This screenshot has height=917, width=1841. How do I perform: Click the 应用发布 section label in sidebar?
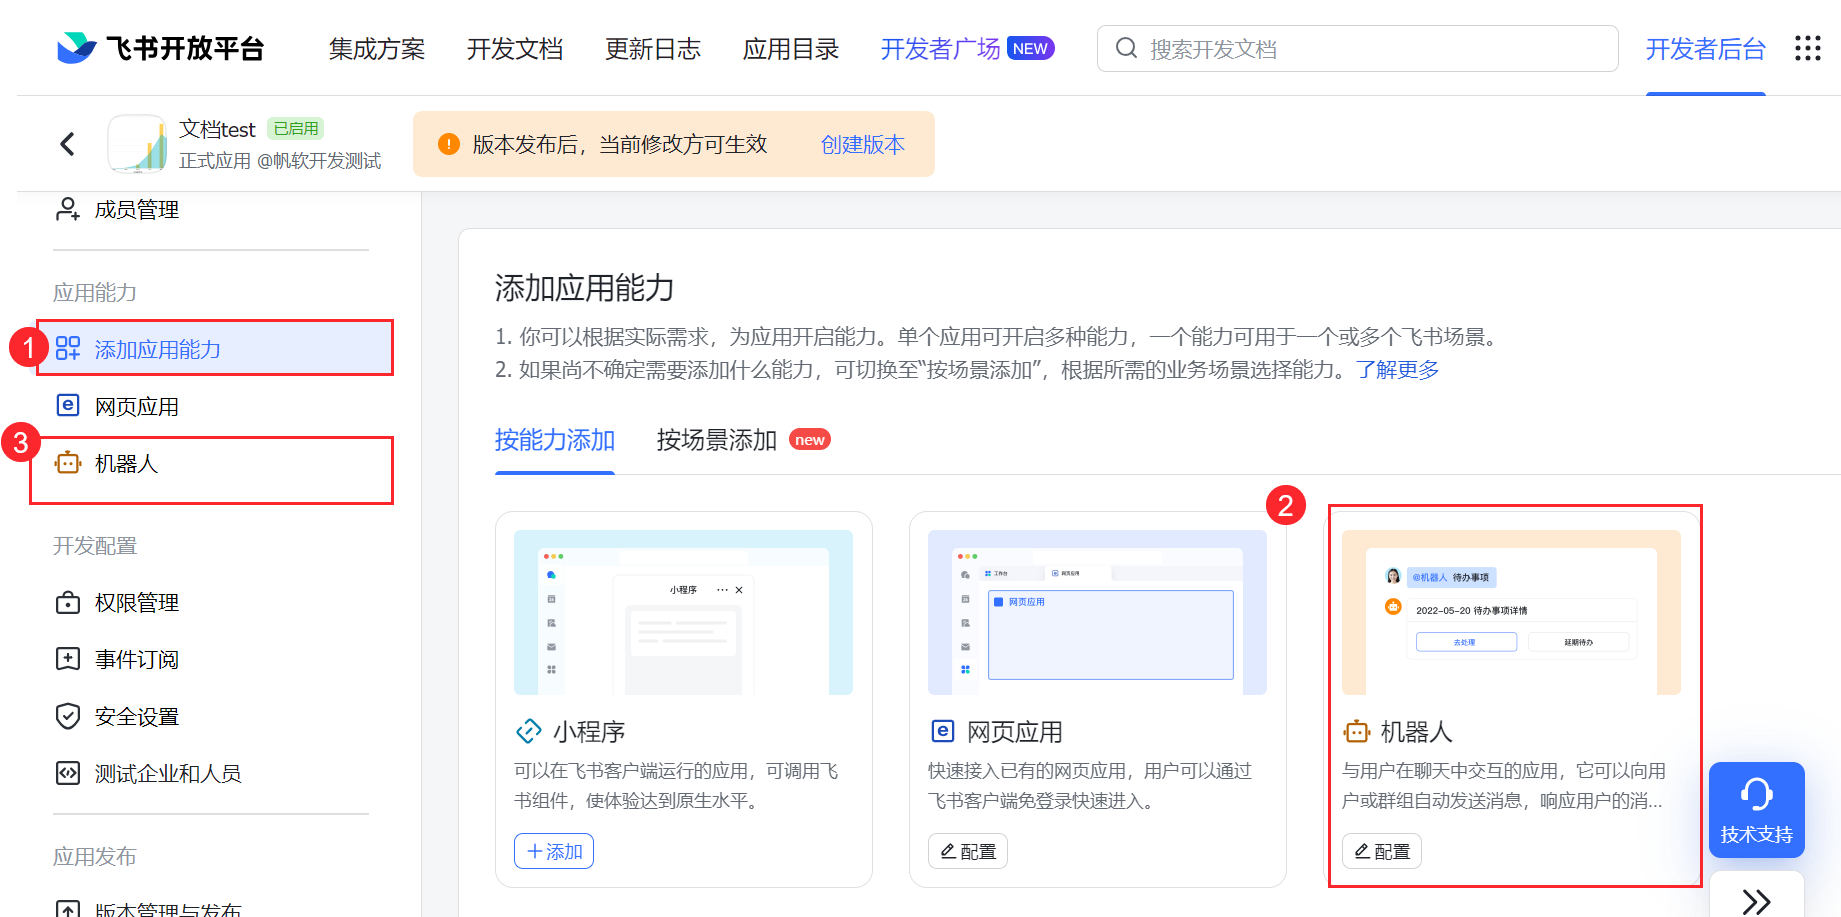[x=95, y=856]
